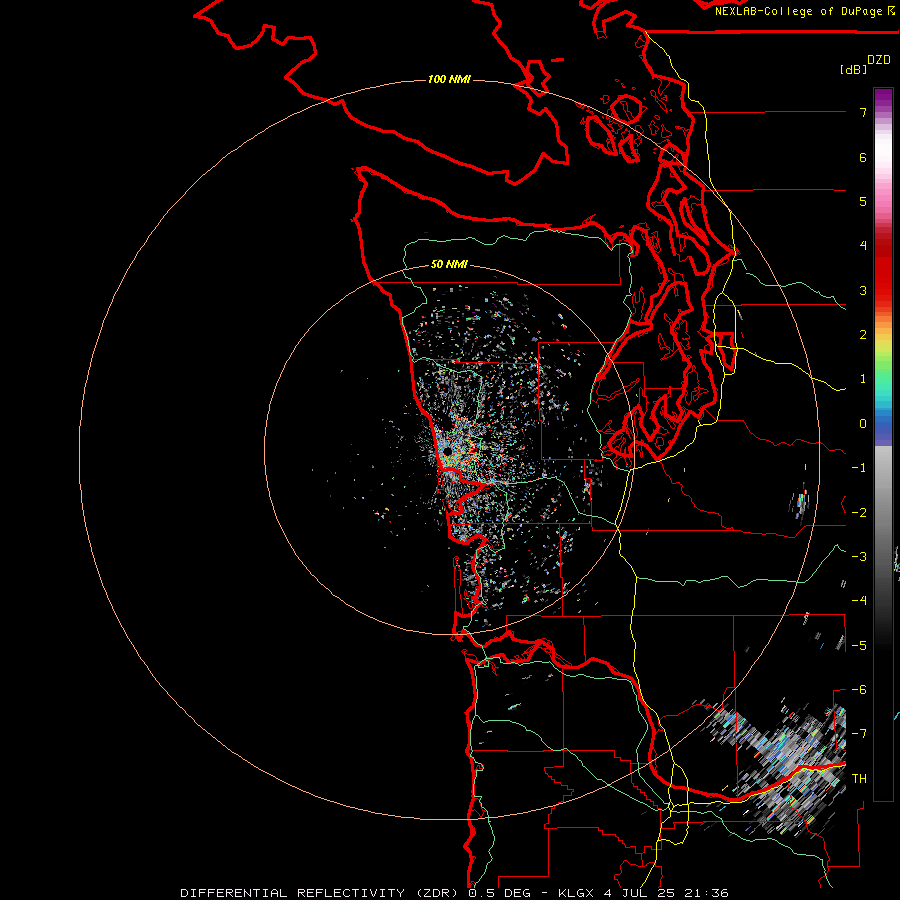This screenshot has width=900, height=900.
Task: Click the NEXLAB-College of DuPage watermark text
Action: coord(804,11)
